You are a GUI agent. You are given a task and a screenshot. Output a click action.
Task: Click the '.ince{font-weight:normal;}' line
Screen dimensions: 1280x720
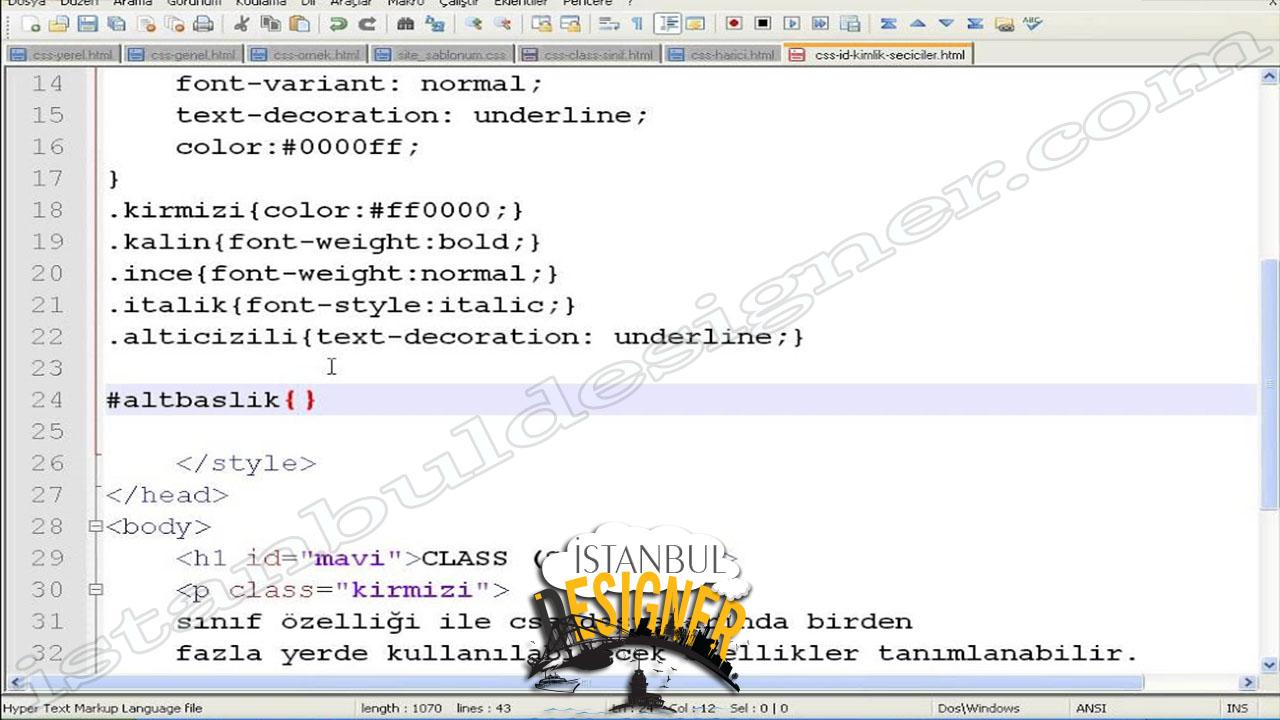[333, 273]
